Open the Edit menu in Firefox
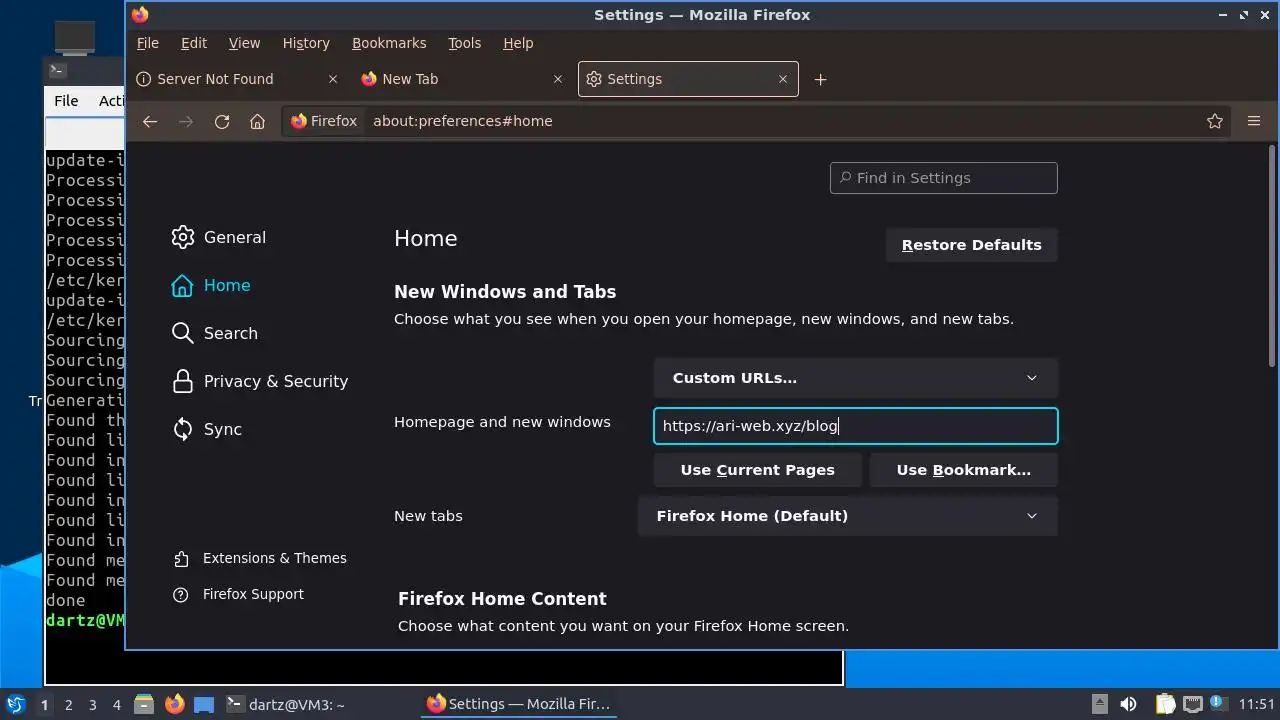 194,43
